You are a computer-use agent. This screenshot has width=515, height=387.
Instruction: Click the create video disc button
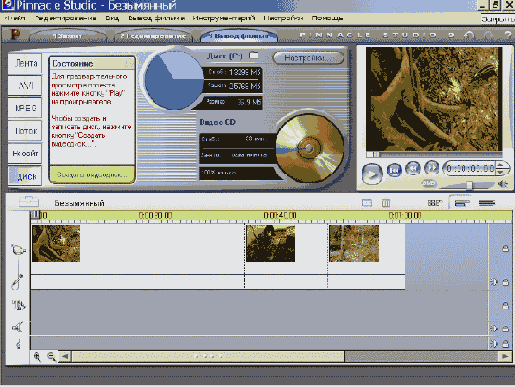click(x=92, y=175)
